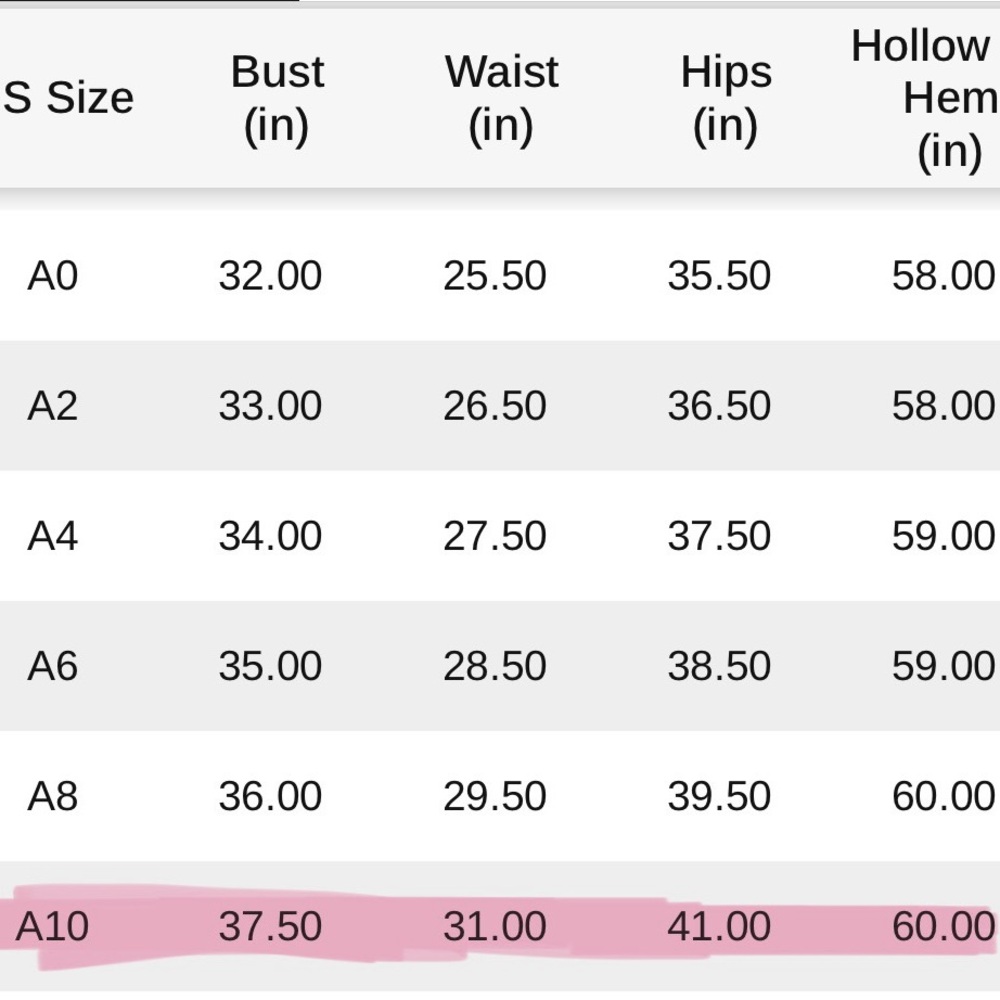Select the A2 size row label
1000x1000 pixels.
(52, 406)
